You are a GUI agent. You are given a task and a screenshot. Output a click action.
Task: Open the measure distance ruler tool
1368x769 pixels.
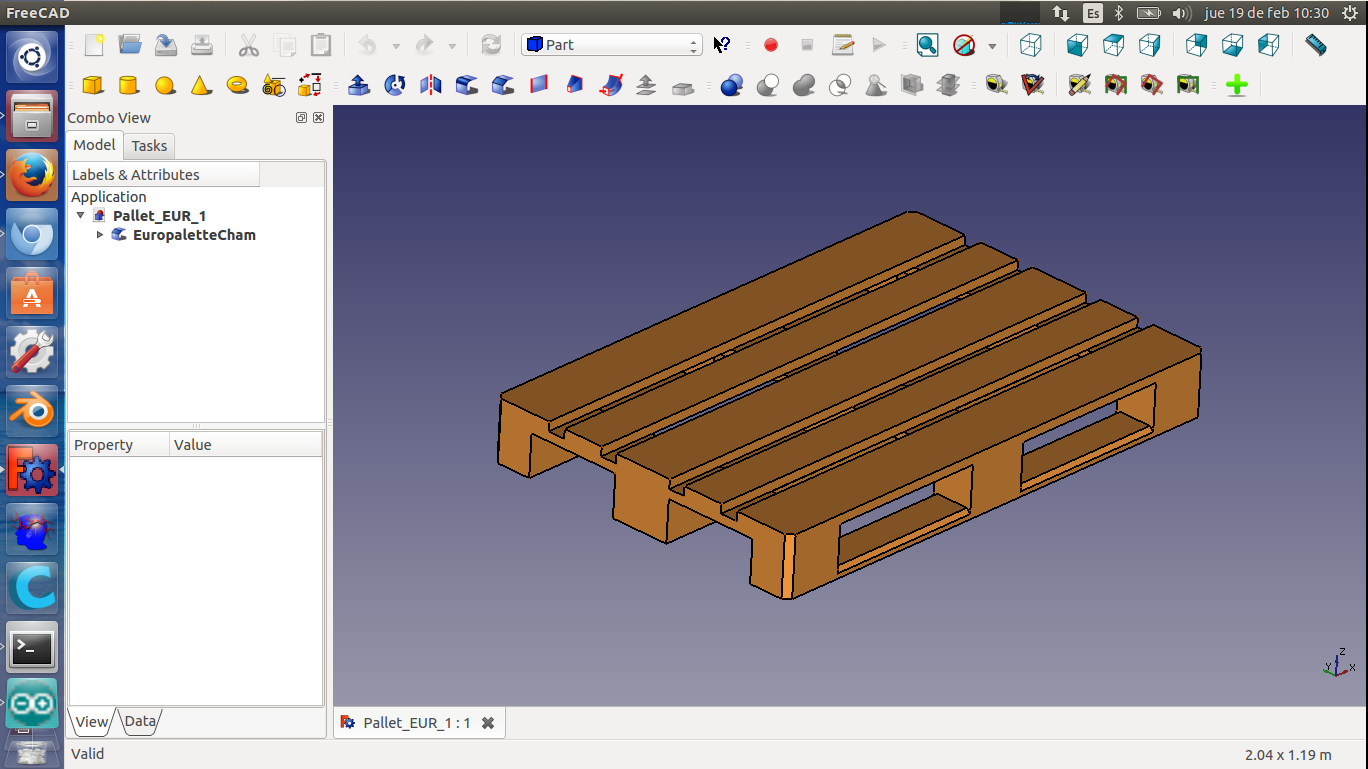point(1316,45)
